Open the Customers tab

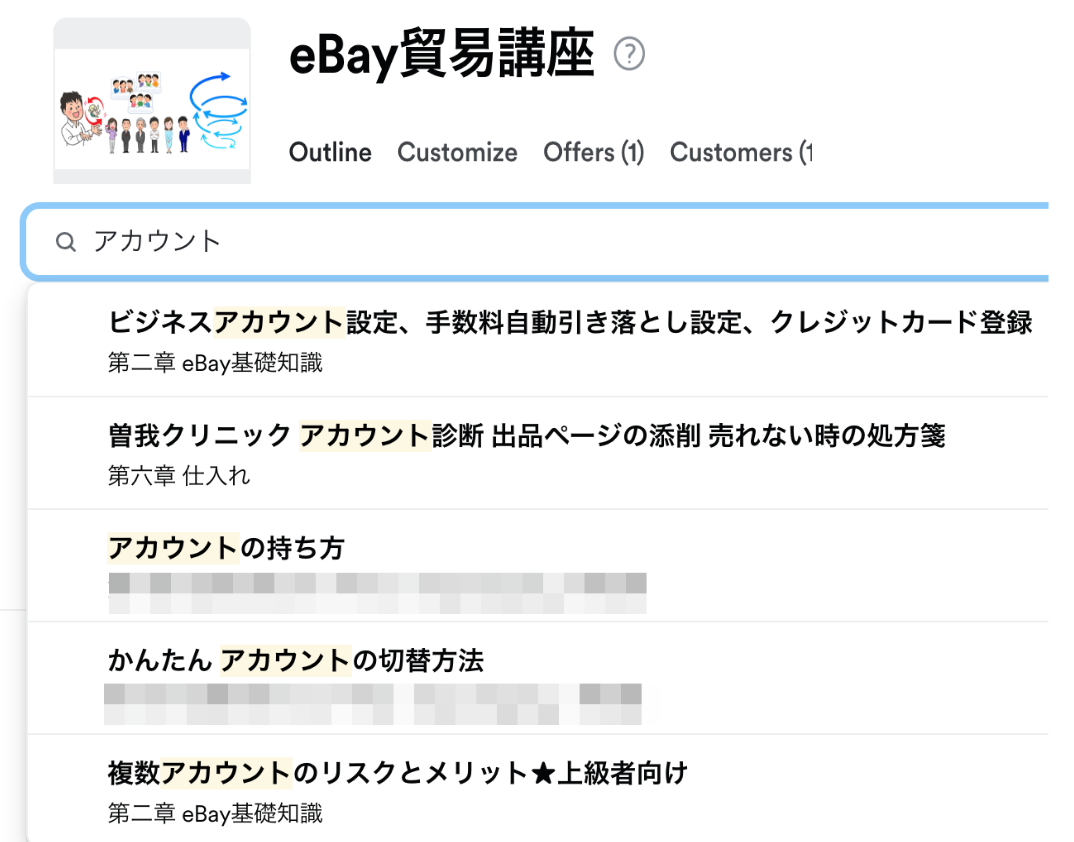[x=741, y=152]
